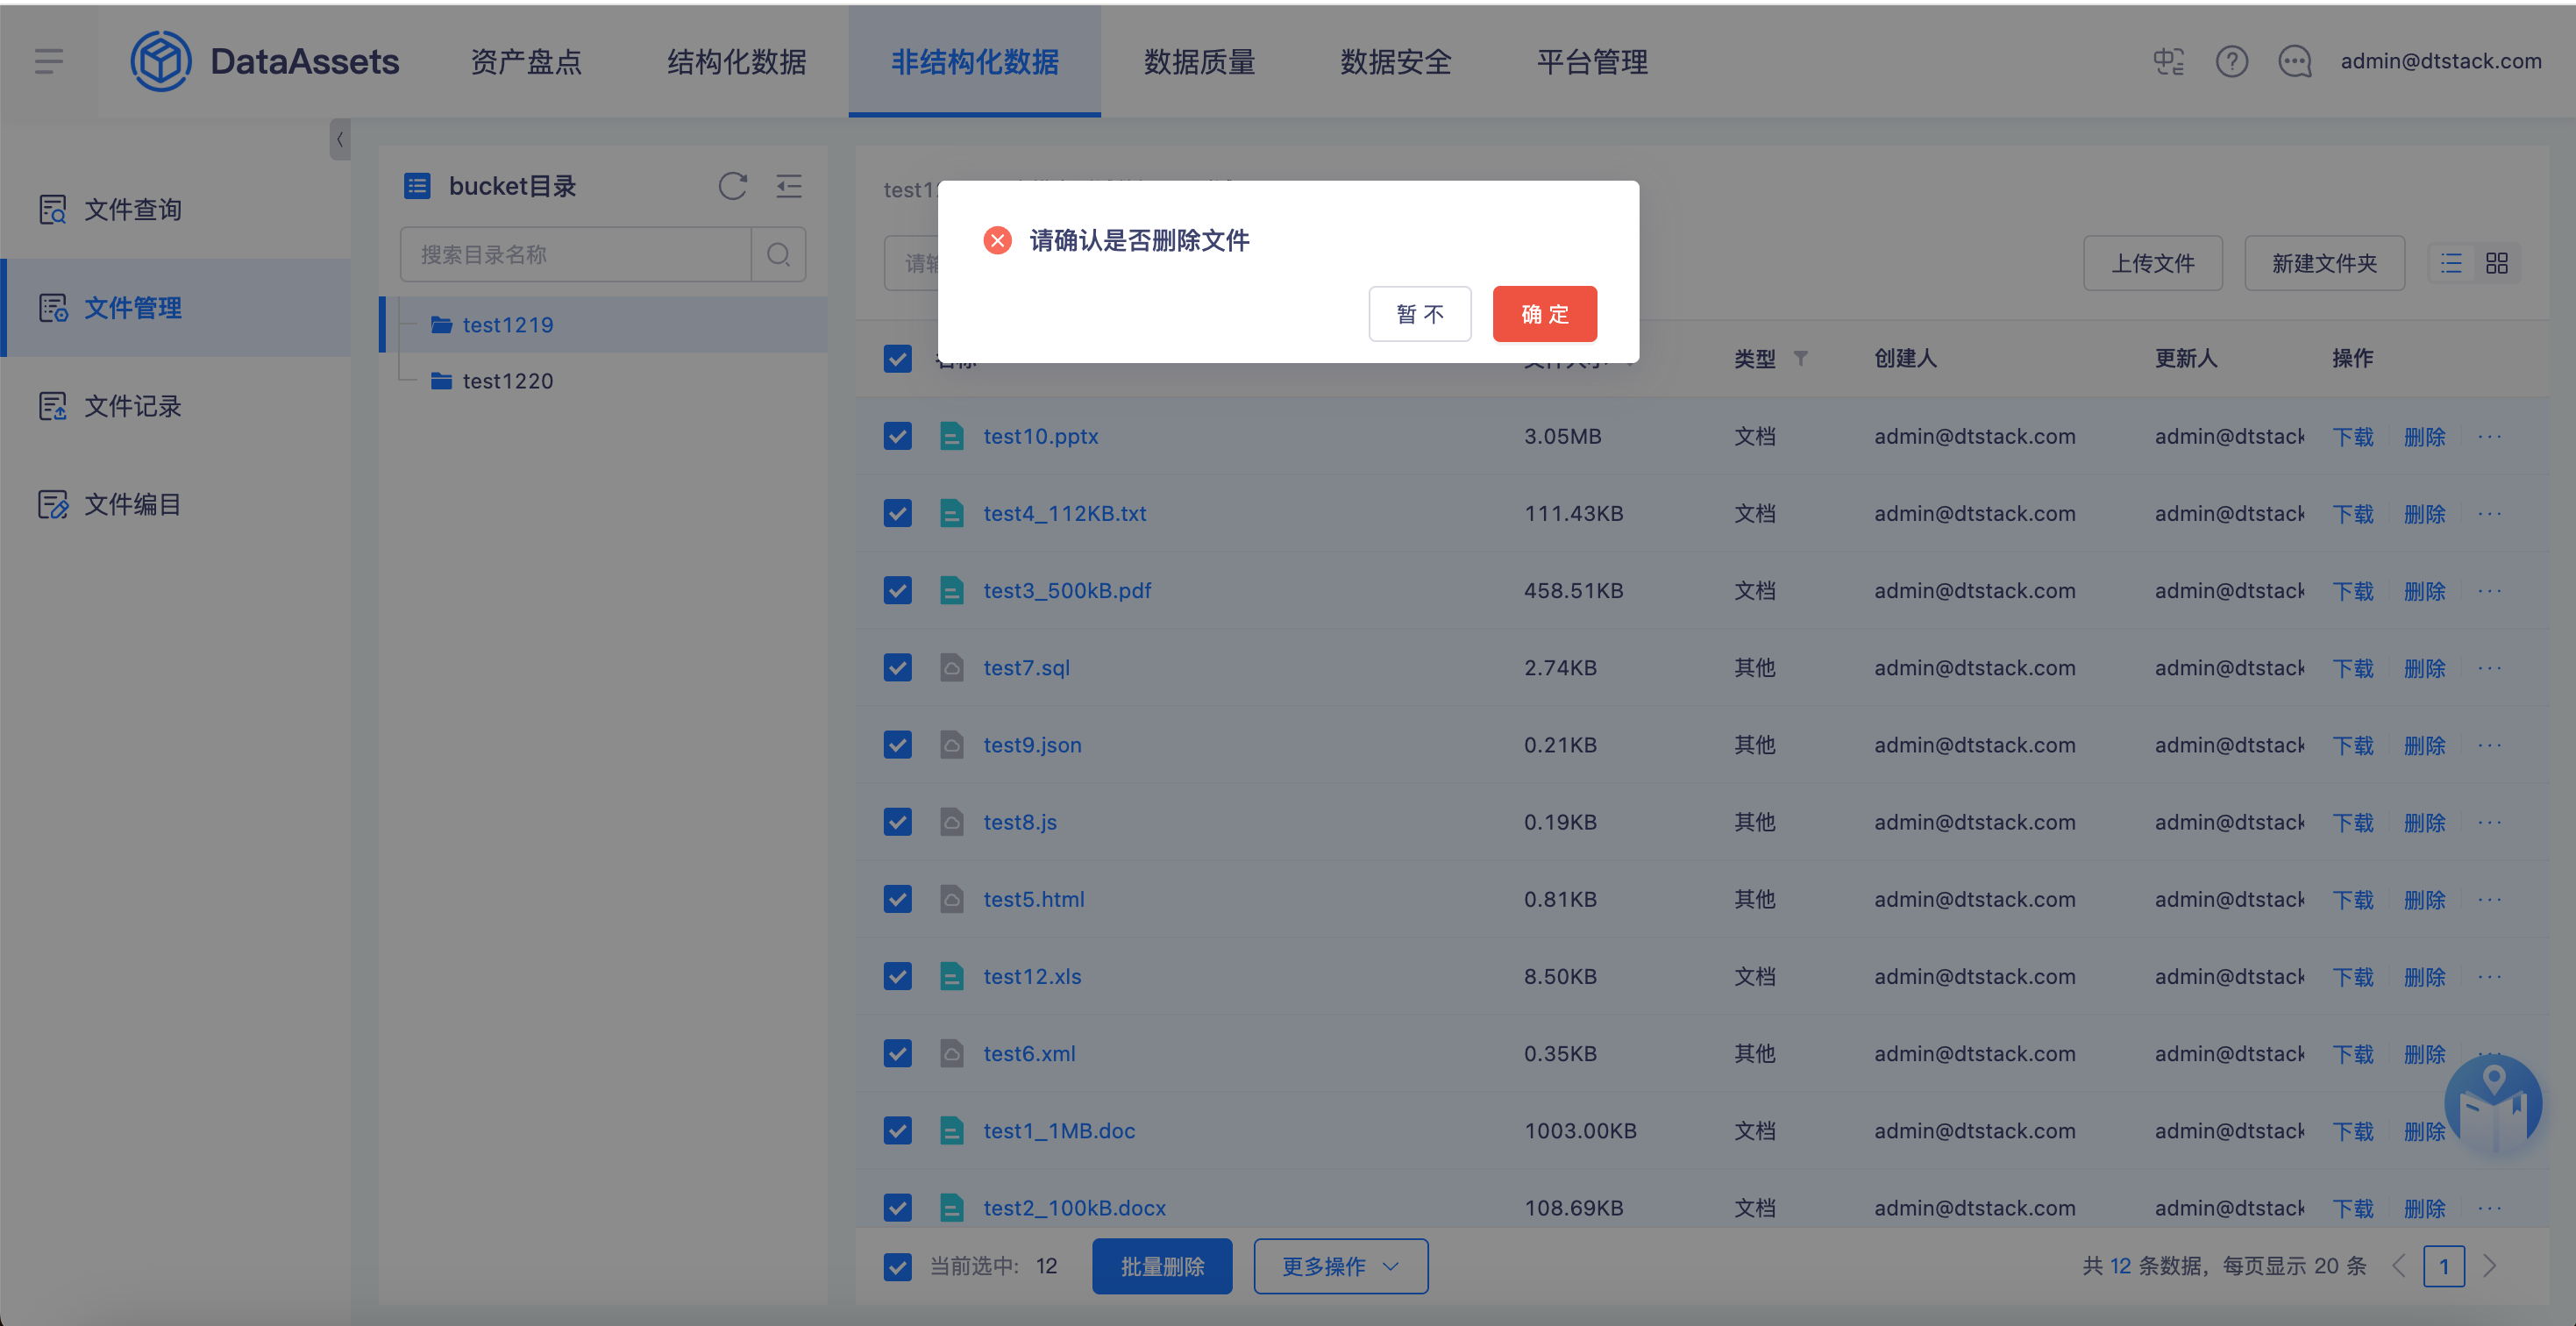This screenshot has width=2576, height=1326.
Task: Uncheck the test7.sql row checkbox
Action: [x=897, y=667]
